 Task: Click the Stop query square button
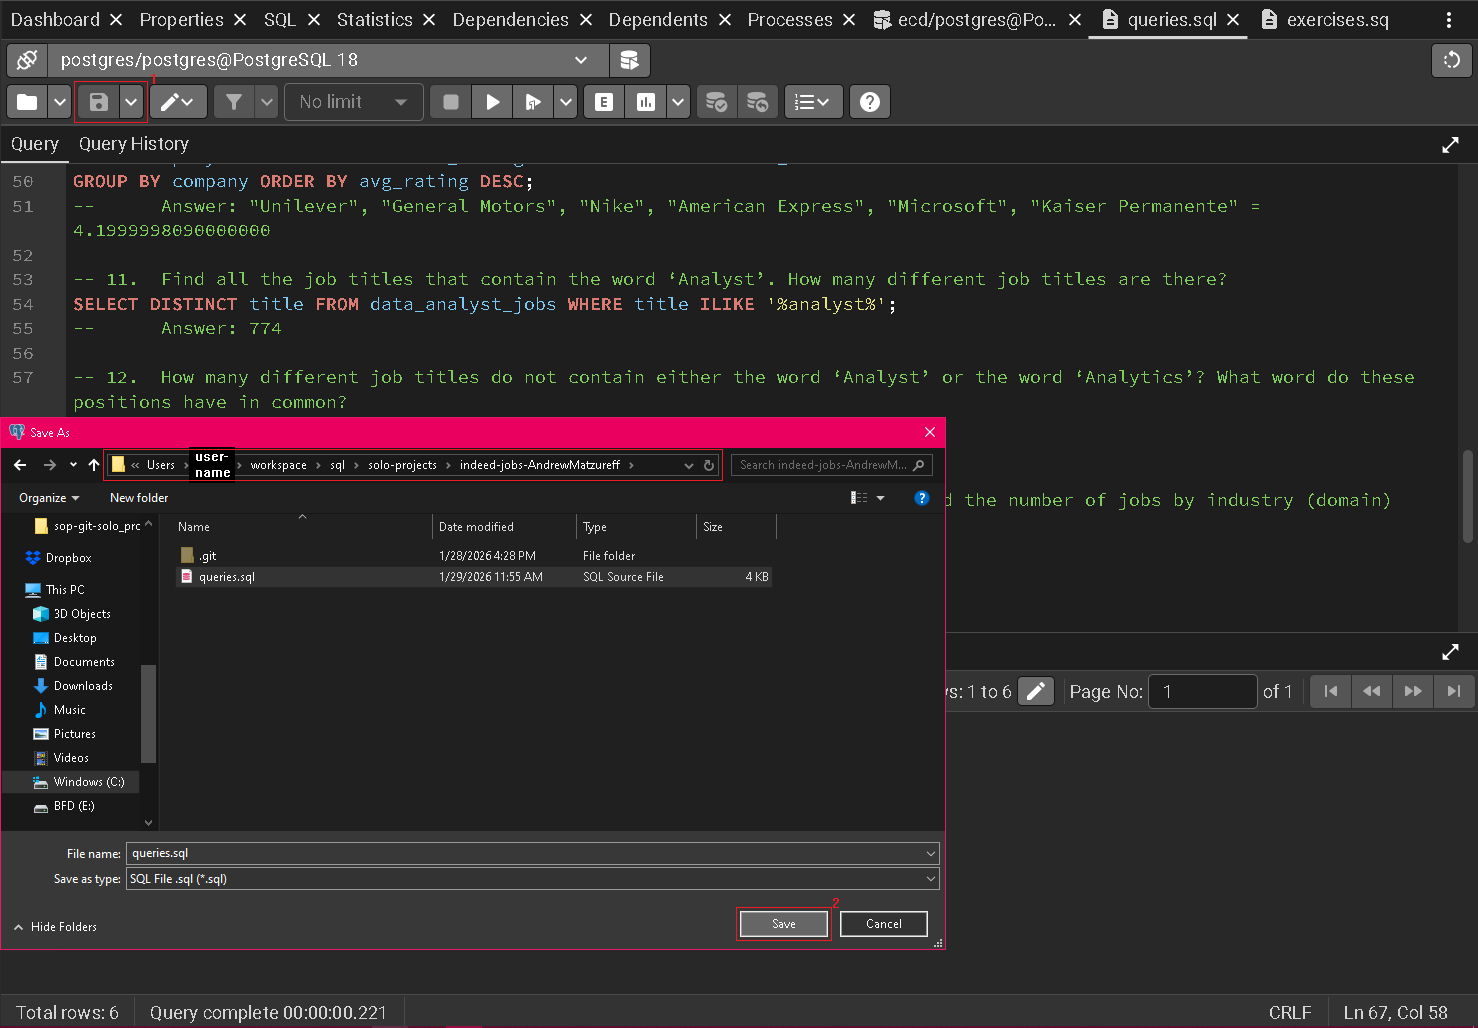(451, 102)
